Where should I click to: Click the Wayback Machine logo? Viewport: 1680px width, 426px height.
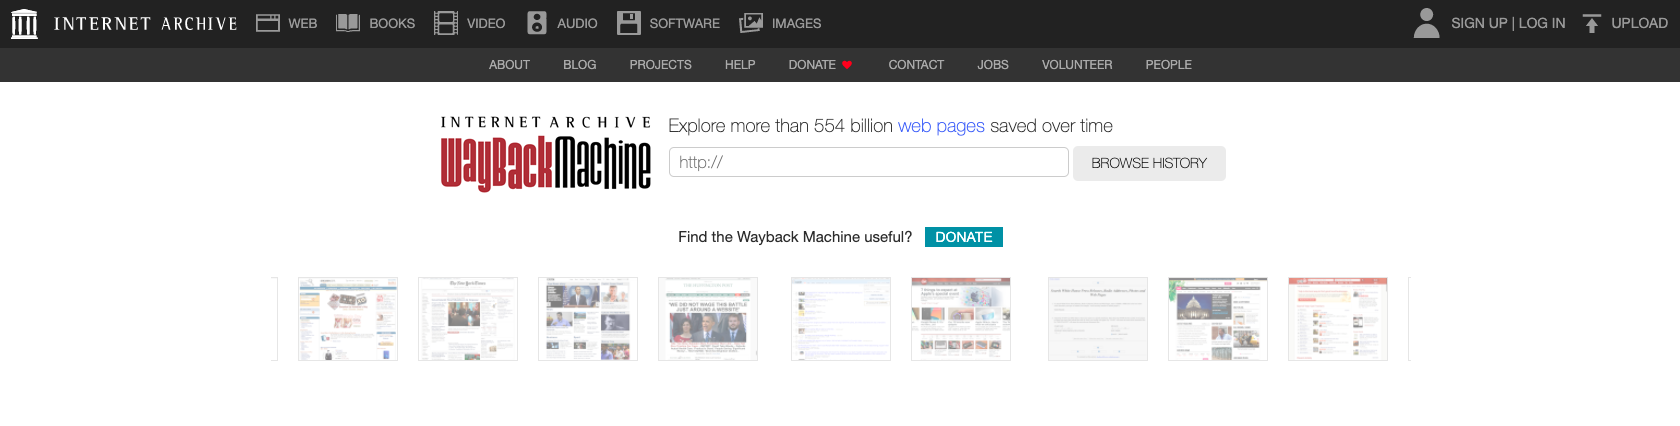(546, 153)
